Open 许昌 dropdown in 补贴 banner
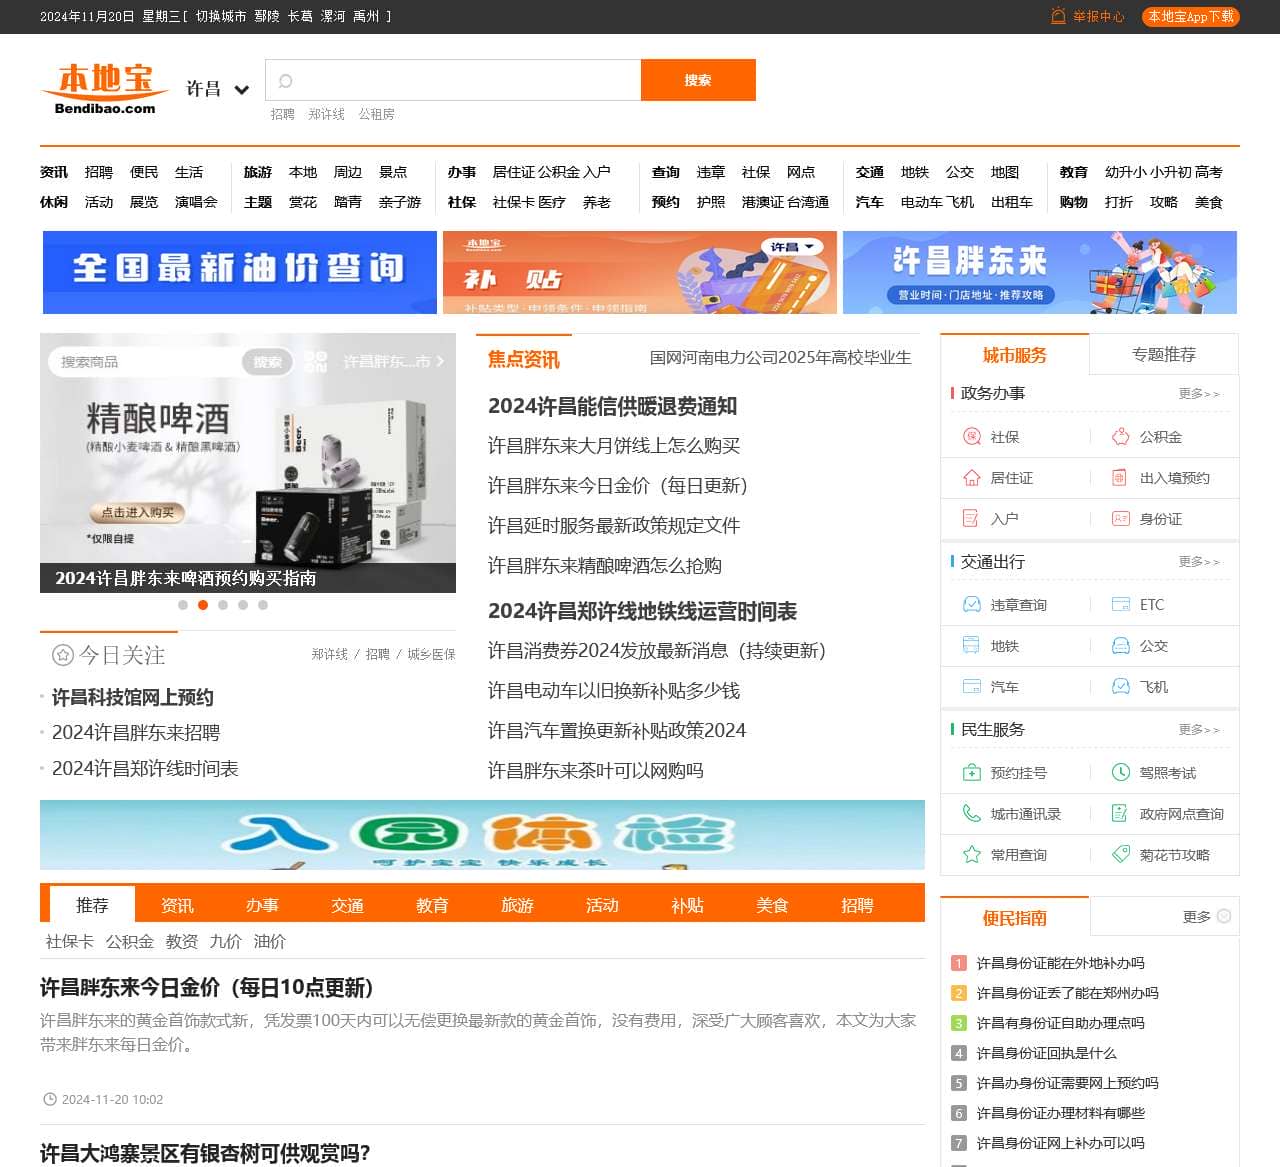 (x=792, y=247)
